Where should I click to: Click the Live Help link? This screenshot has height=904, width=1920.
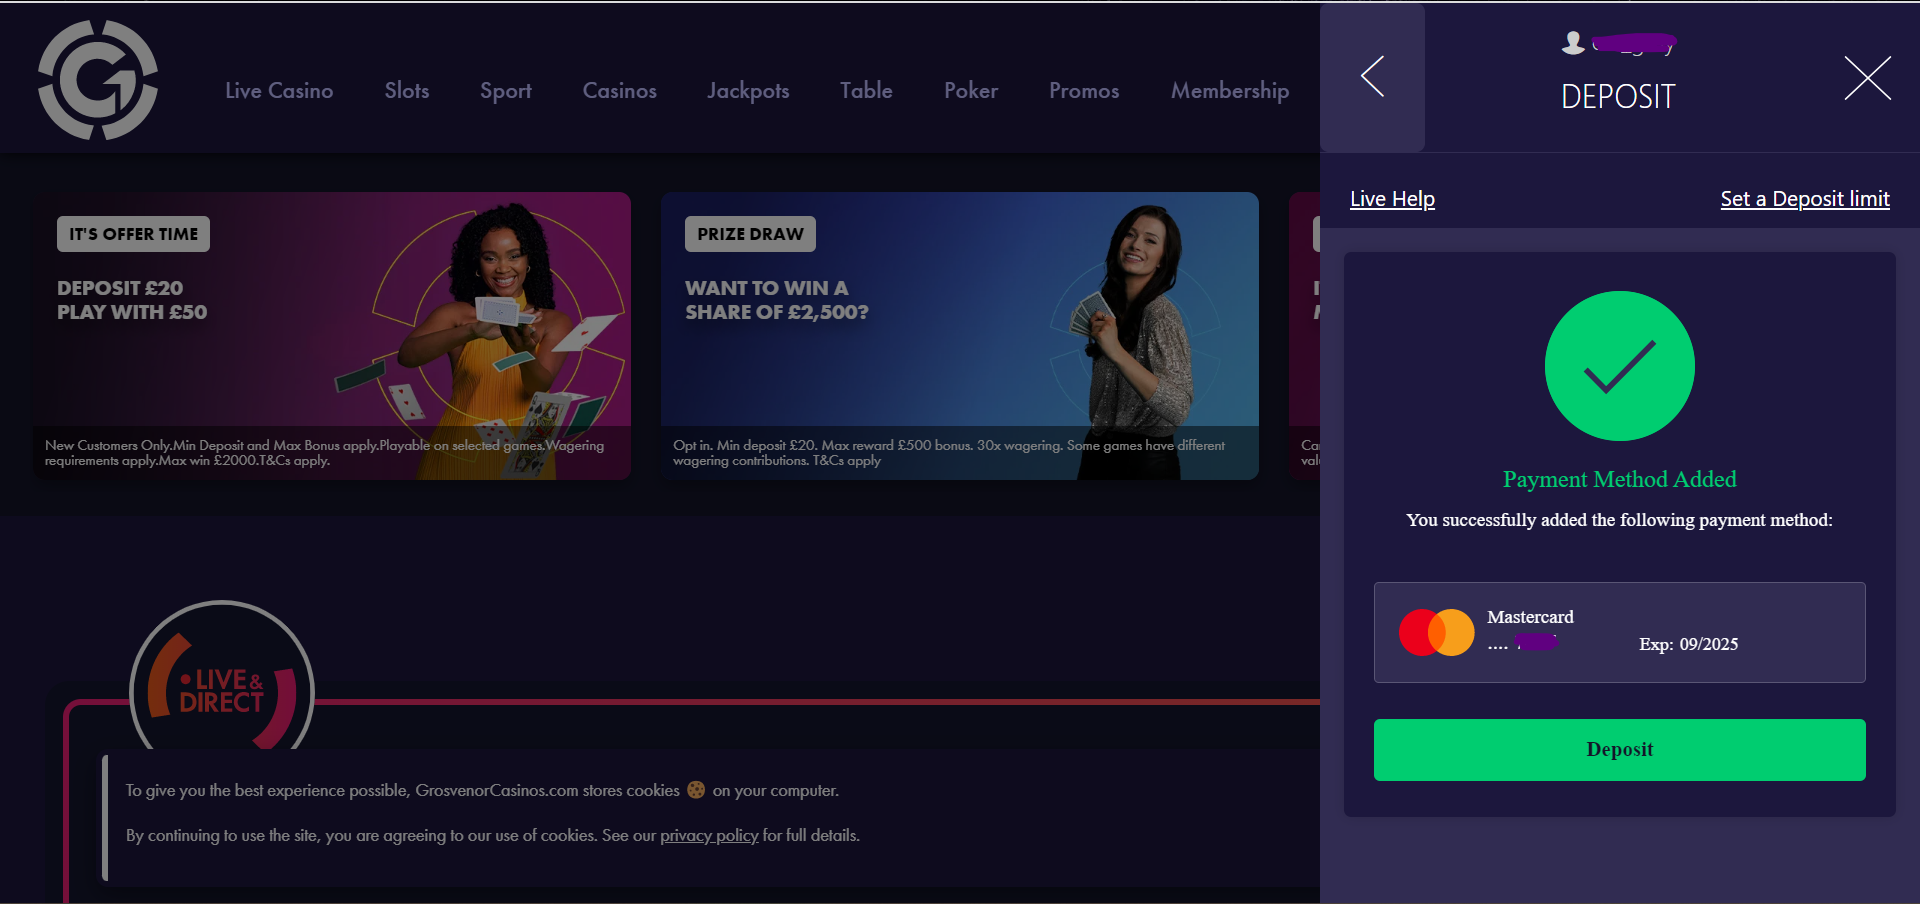click(1392, 199)
